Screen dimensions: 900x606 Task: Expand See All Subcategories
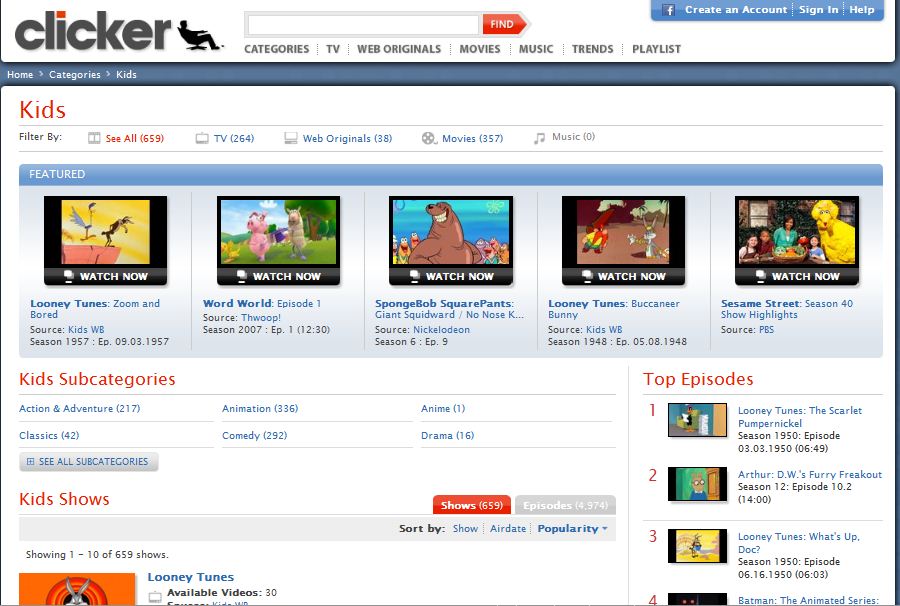tap(88, 462)
